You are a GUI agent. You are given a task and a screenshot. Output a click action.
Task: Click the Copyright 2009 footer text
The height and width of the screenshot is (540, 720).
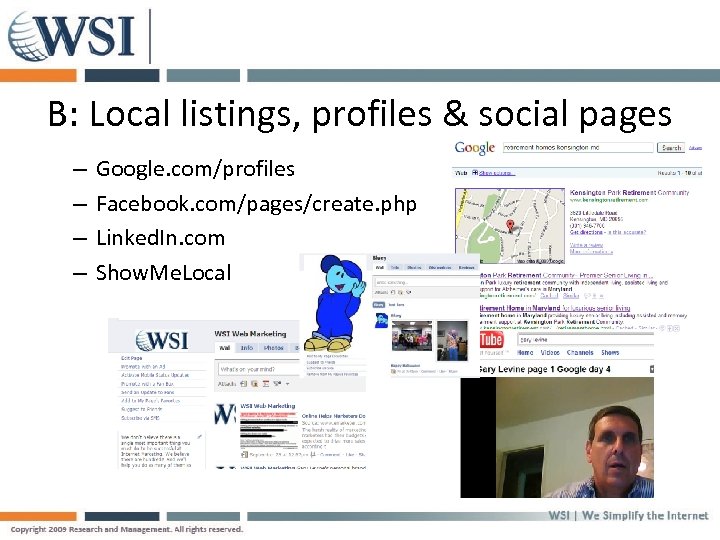tap(126, 529)
